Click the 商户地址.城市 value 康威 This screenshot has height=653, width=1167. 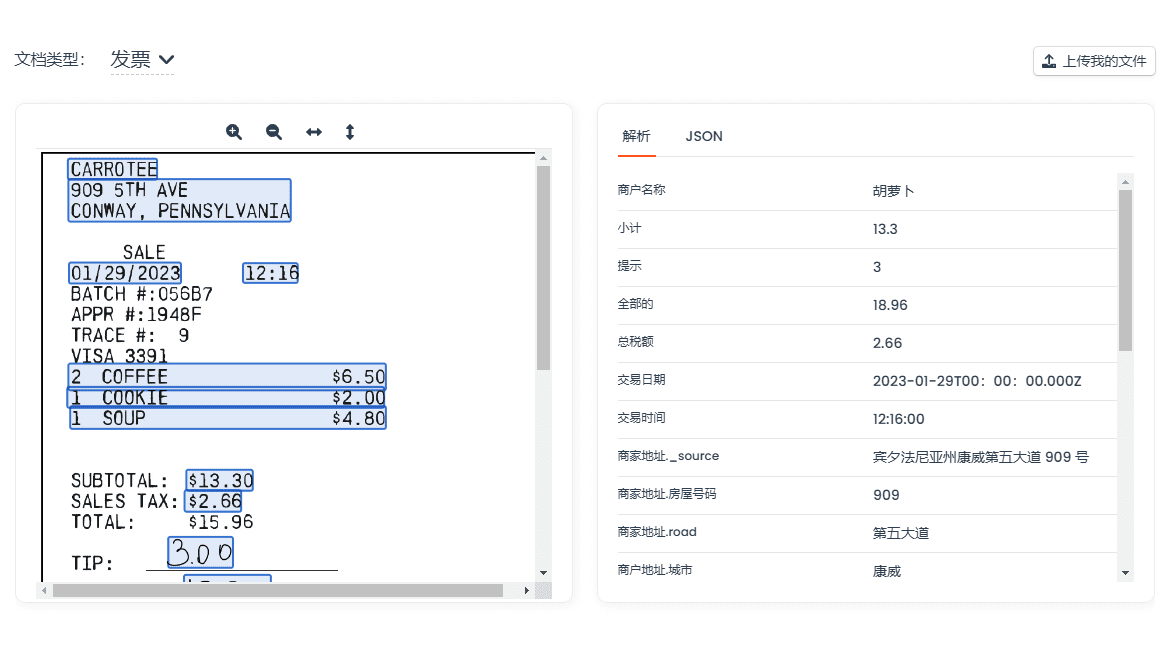tap(886, 571)
